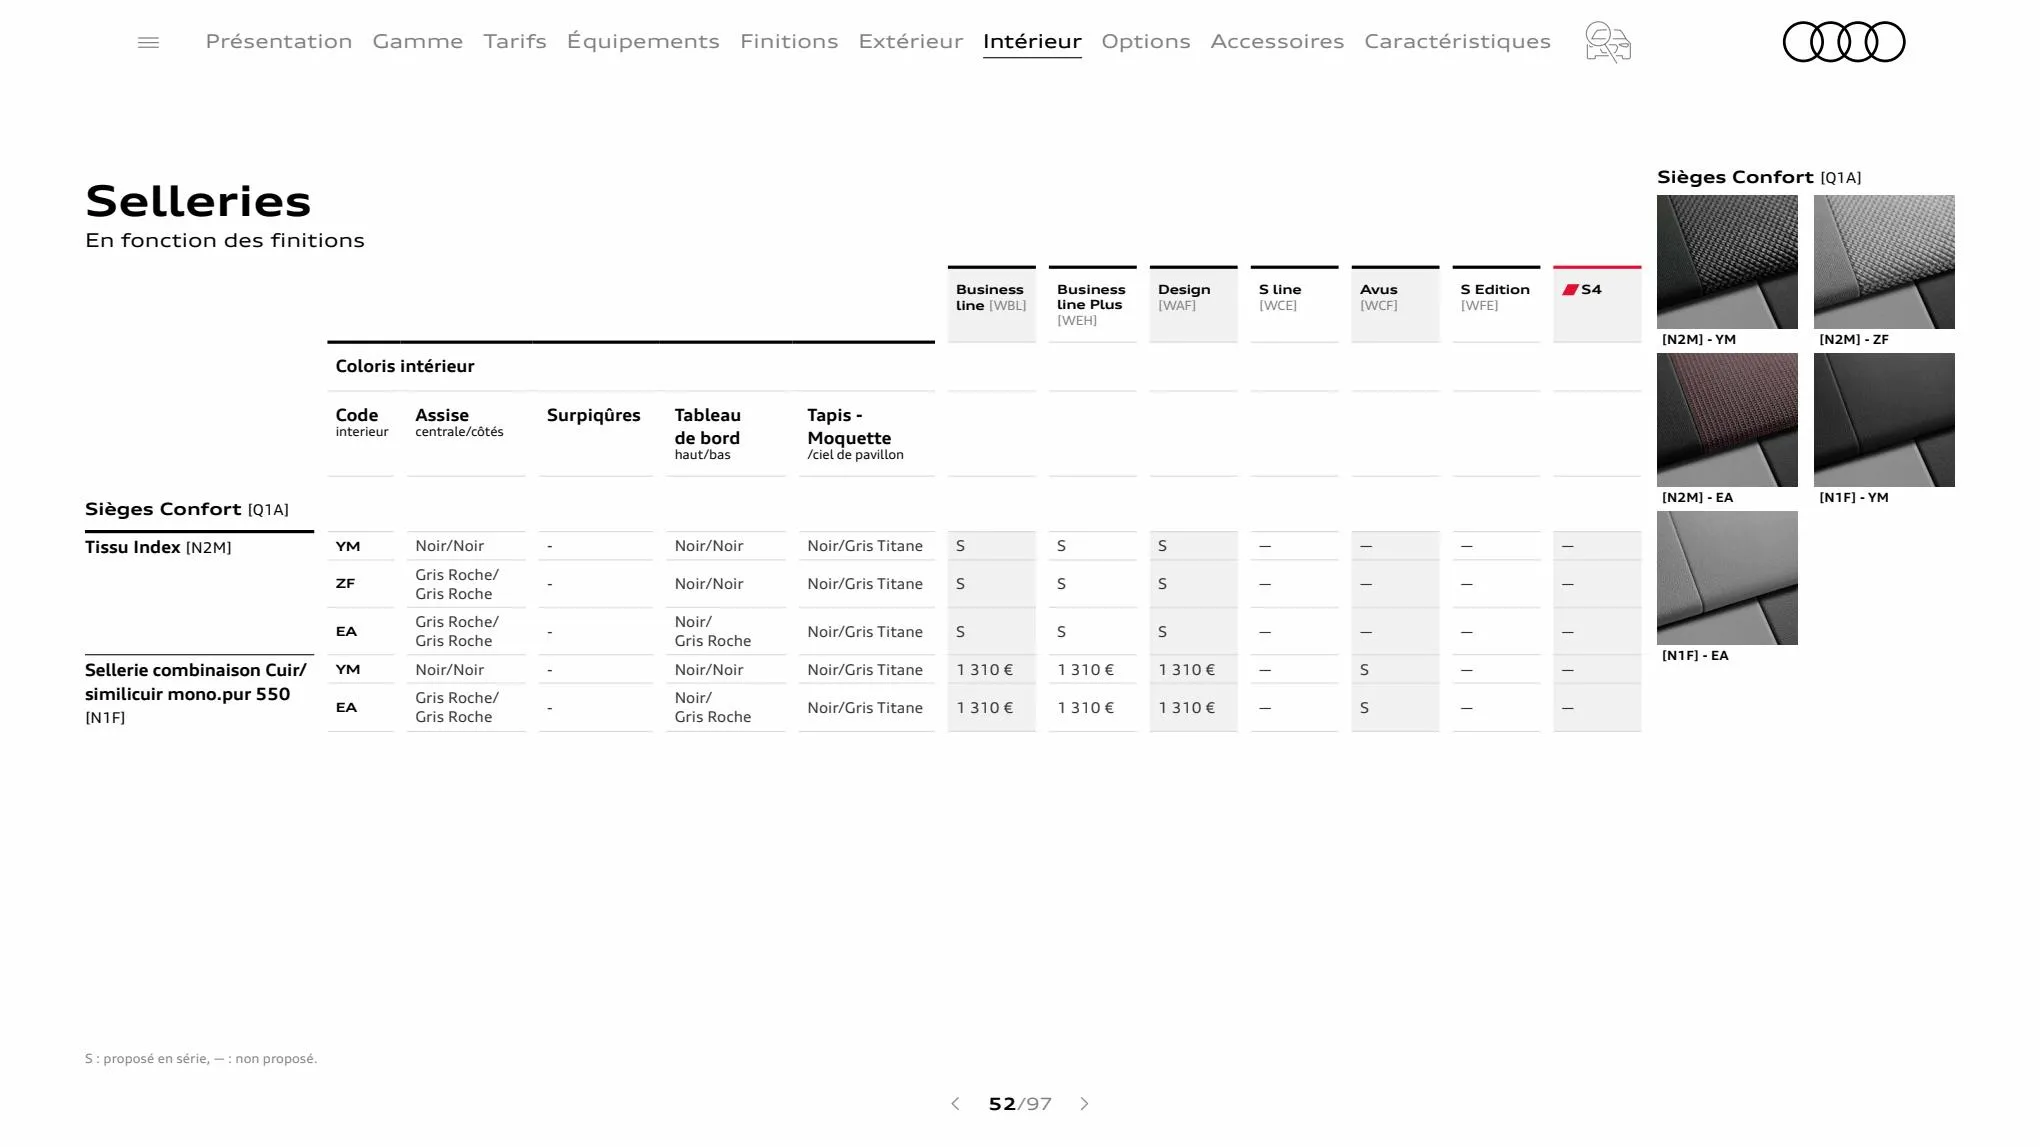Screen dimensions: 2040x1147
Task: Go to next page arrow
Action: click(1084, 1103)
